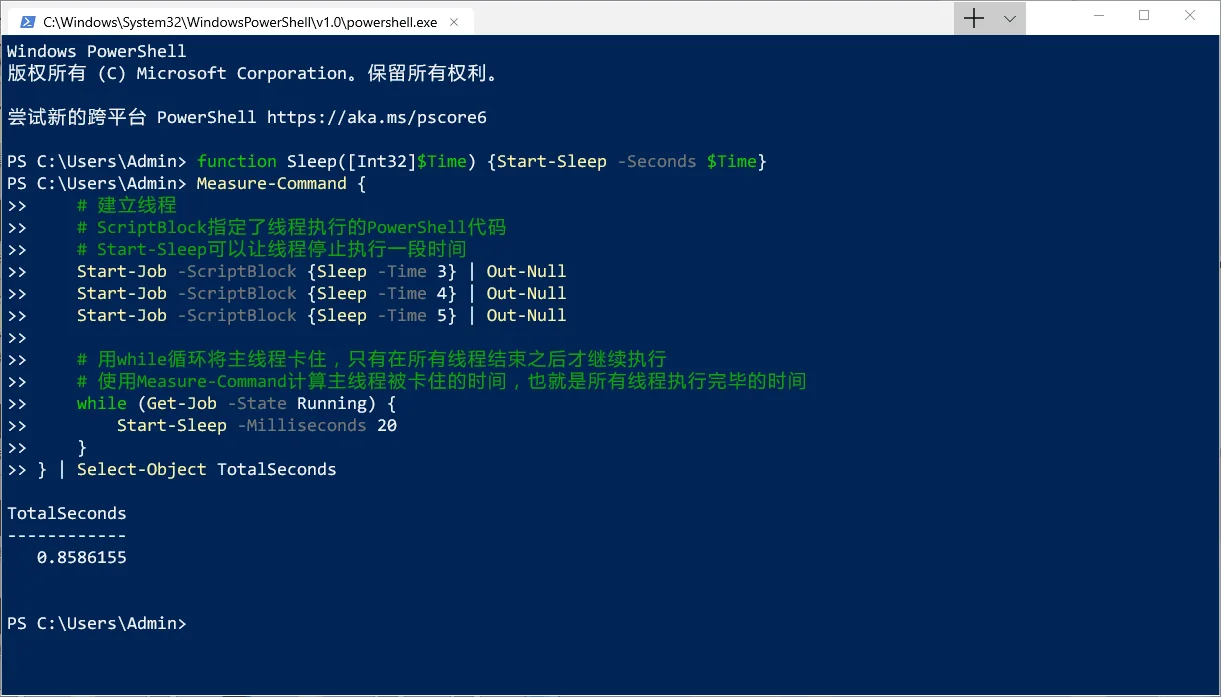The width and height of the screenshot is (1221, 697).
Task: Click Start-Sleep -Milliseconds 20 line
Action: [x=256, y=425]
